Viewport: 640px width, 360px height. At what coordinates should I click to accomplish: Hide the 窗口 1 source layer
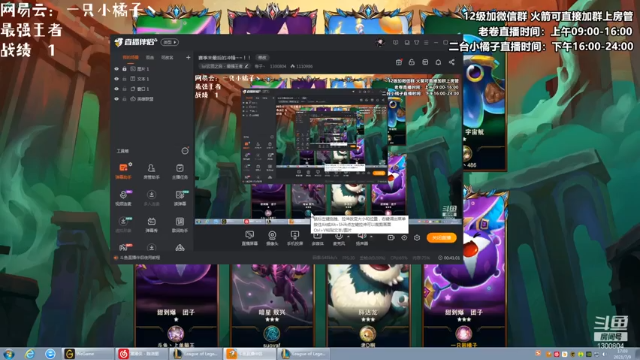click(x=117, y=89)
